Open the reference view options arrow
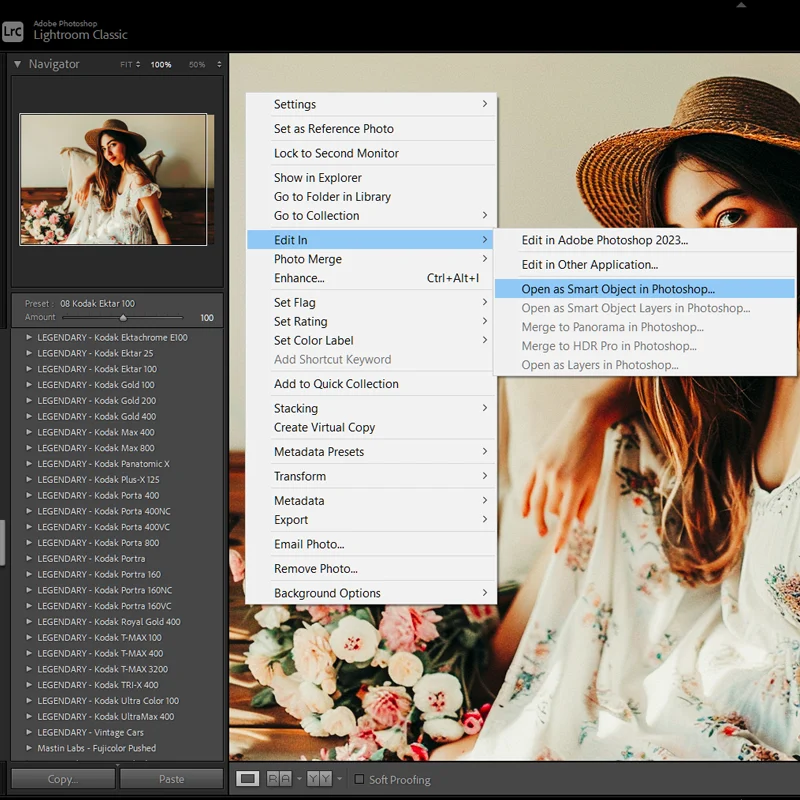Screen dimensions: 800x800 (x=299, y=779)
